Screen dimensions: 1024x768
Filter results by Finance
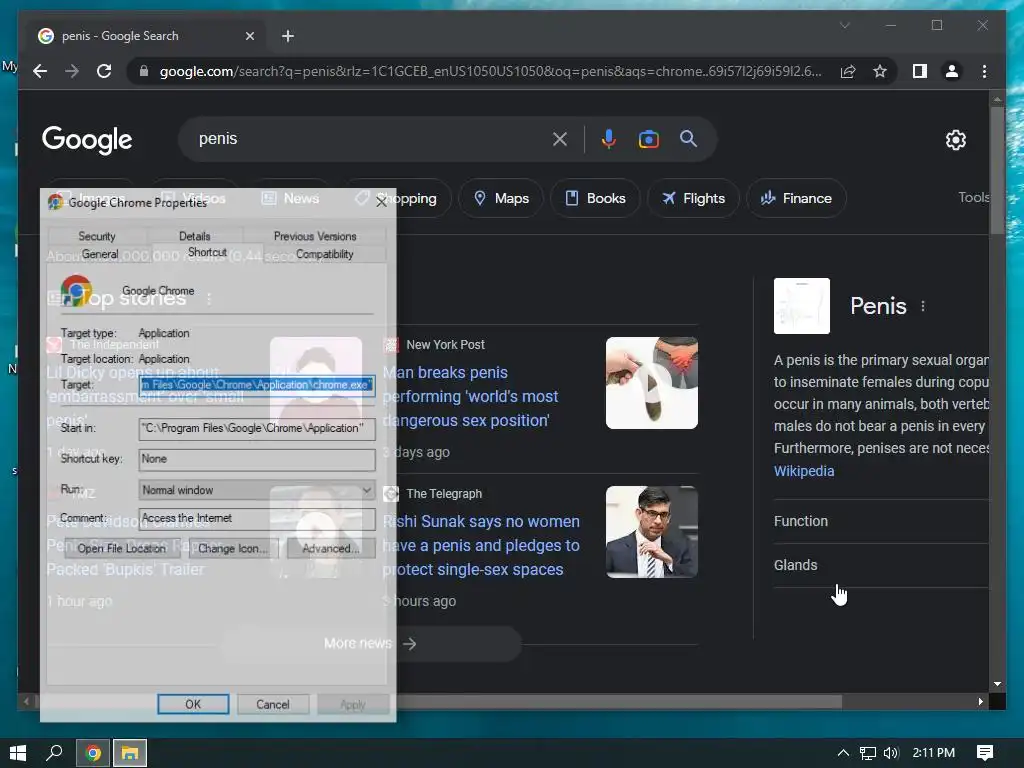[796, 198]
